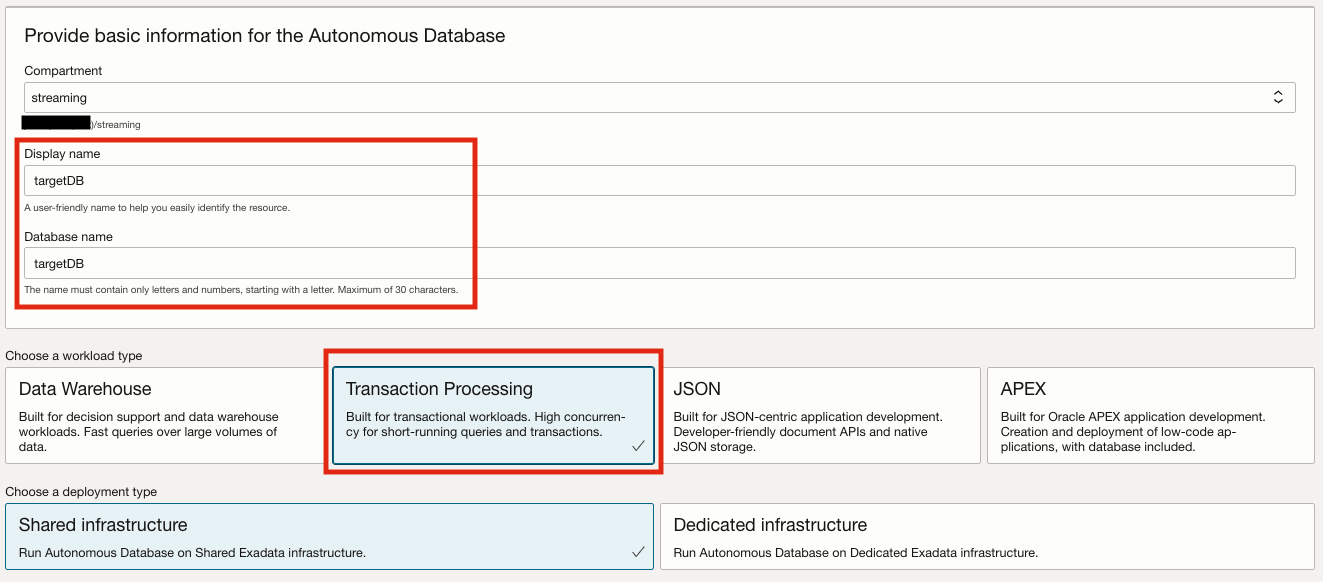Expand the streaming compartment selector
1323x582 pixels.
[x=650, y=97]
